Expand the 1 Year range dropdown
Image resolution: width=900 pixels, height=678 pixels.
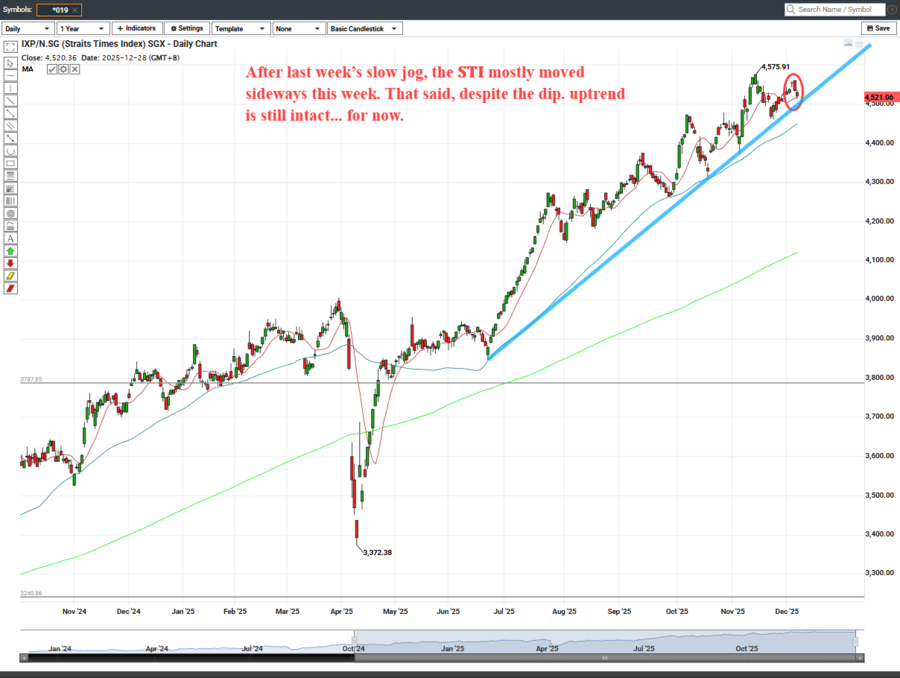(82, 29)
